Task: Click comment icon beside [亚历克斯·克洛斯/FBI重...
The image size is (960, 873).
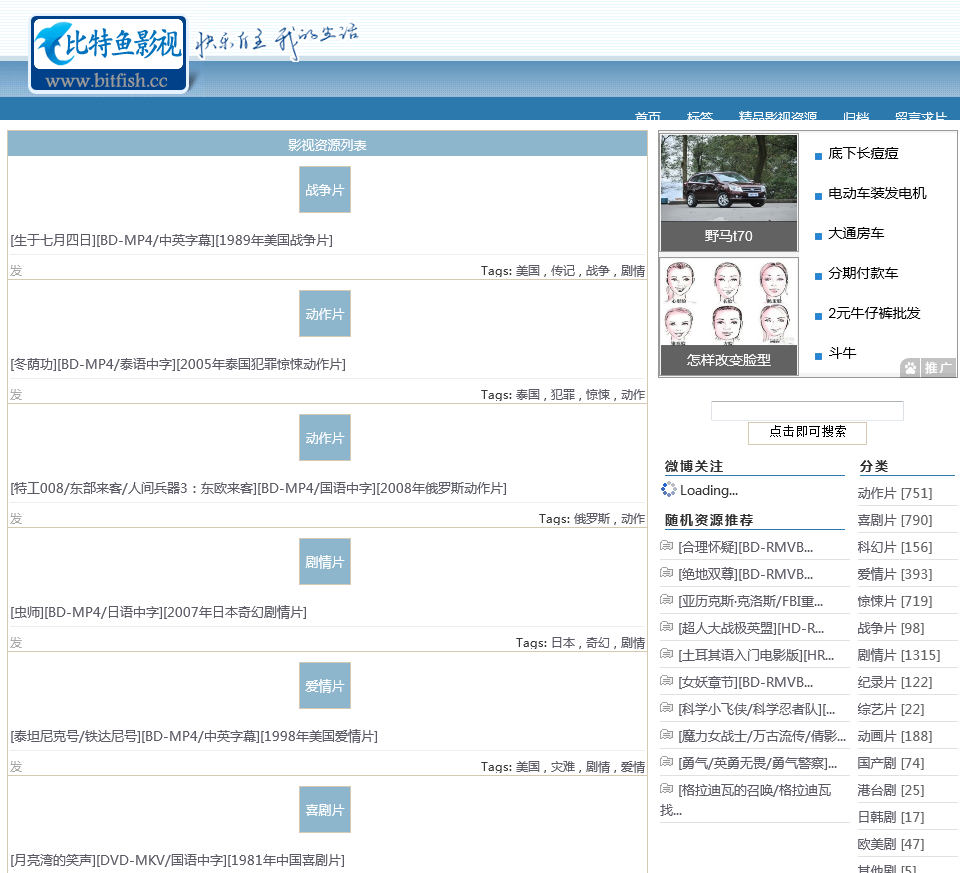Action: click(666, 599)
